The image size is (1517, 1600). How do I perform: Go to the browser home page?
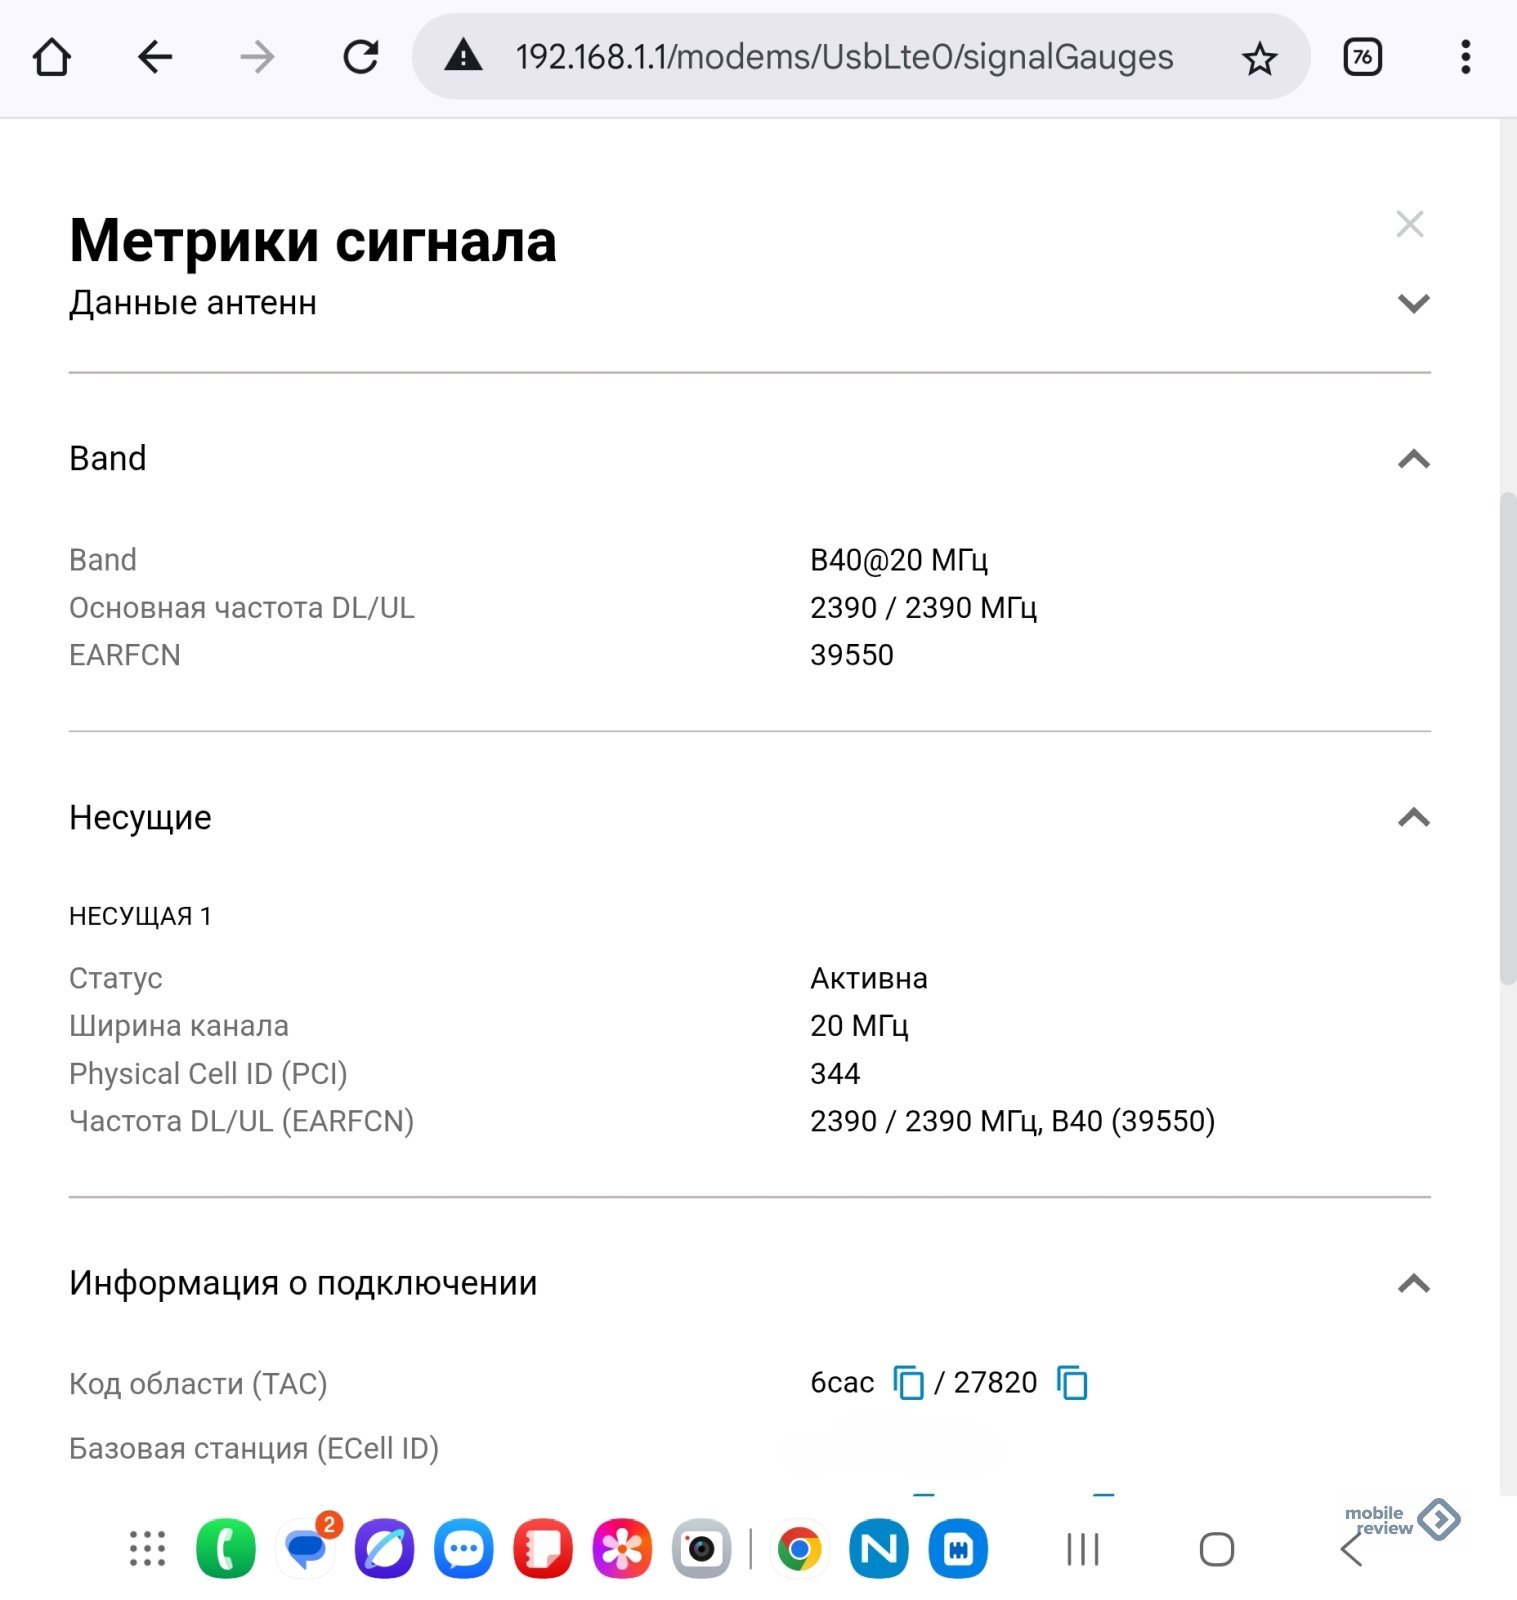pos(52,57)
